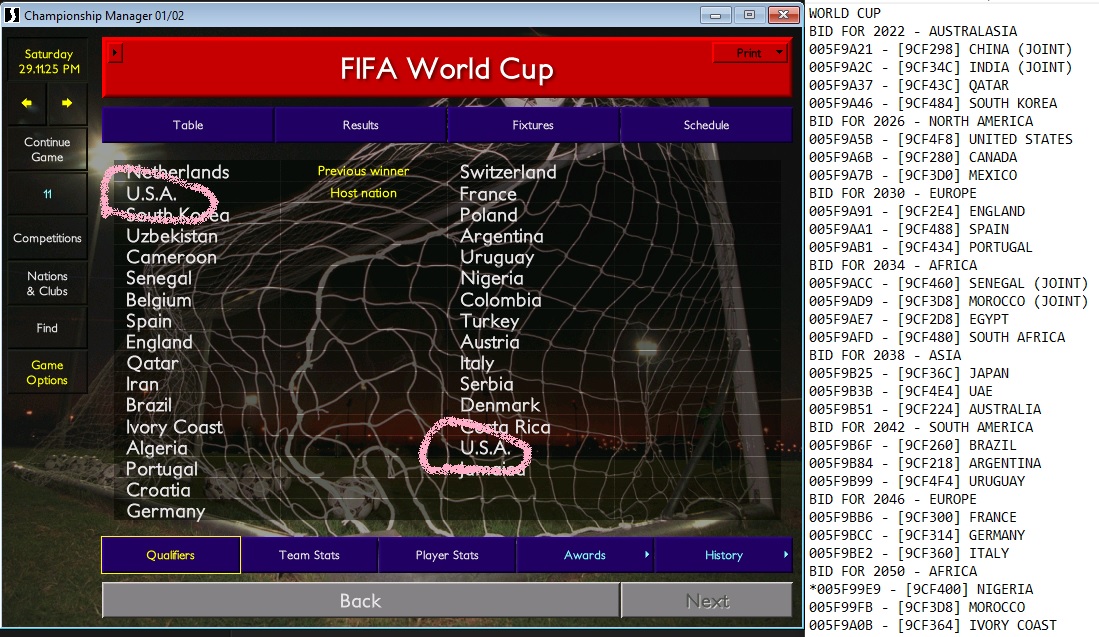
Task: Click the Next button
Action: click(706, 601)
